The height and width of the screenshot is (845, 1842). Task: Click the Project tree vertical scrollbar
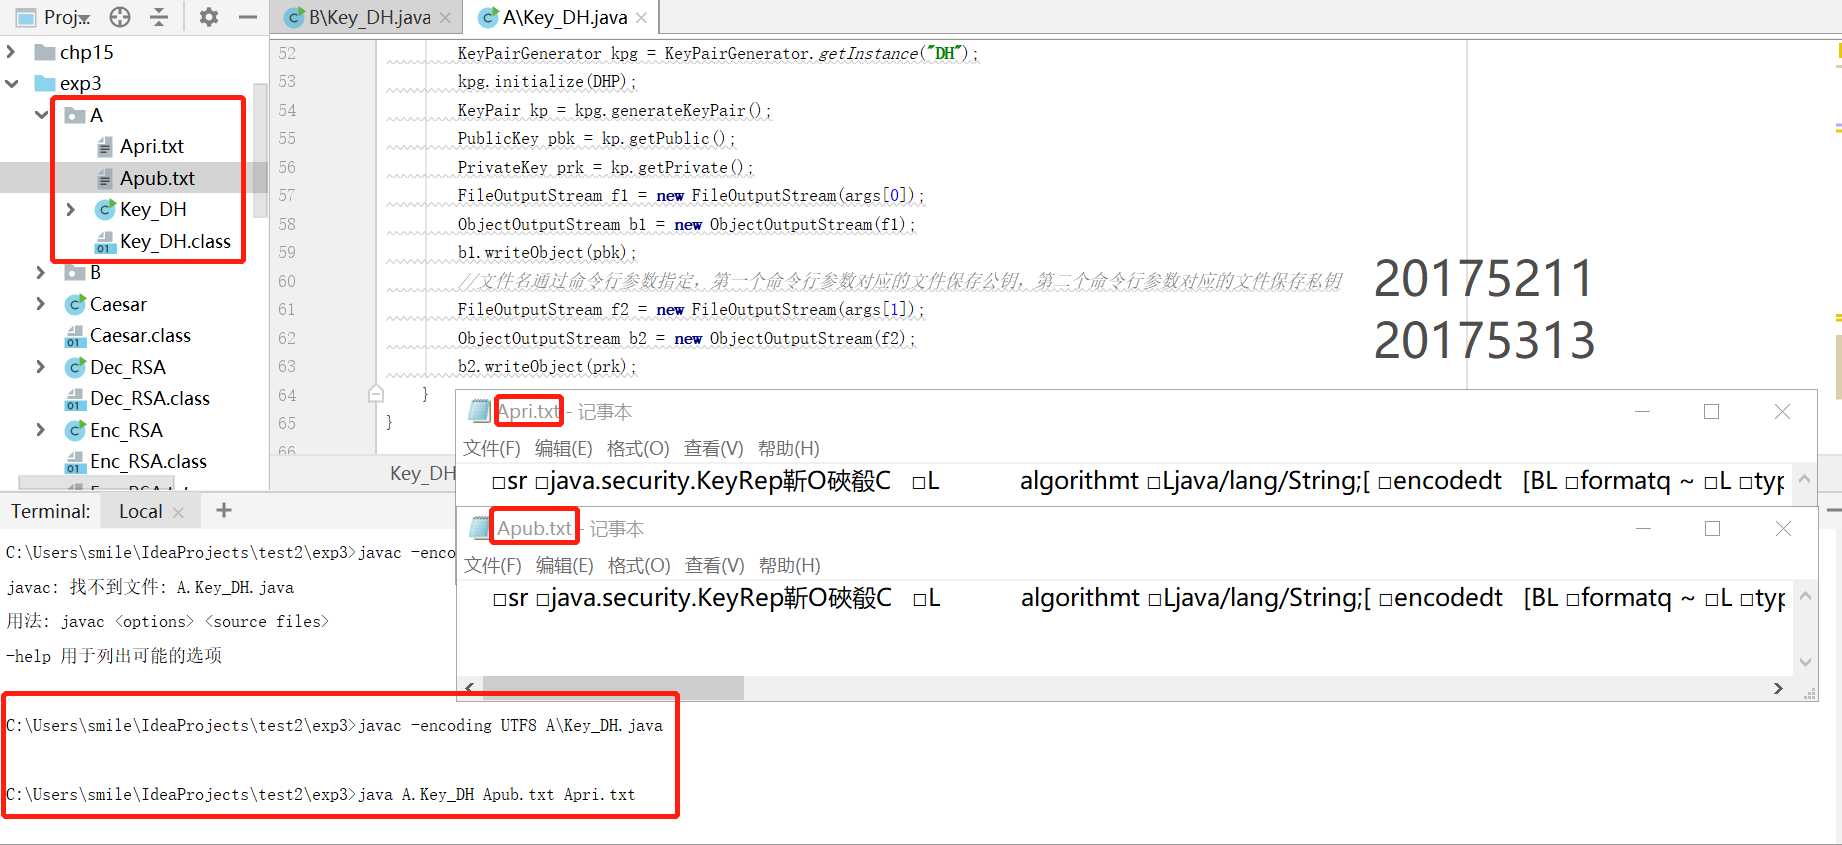pyautogui.click(x=261, y=150)
